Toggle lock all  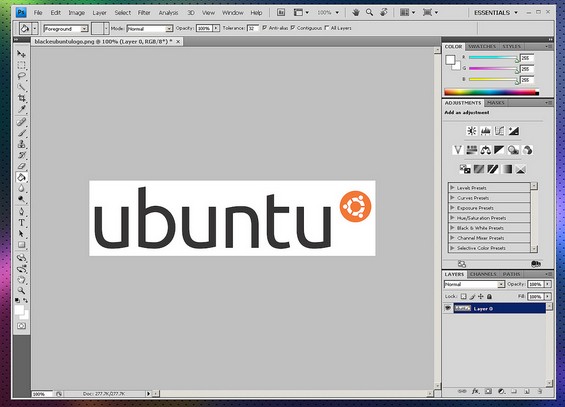(489, 296)
